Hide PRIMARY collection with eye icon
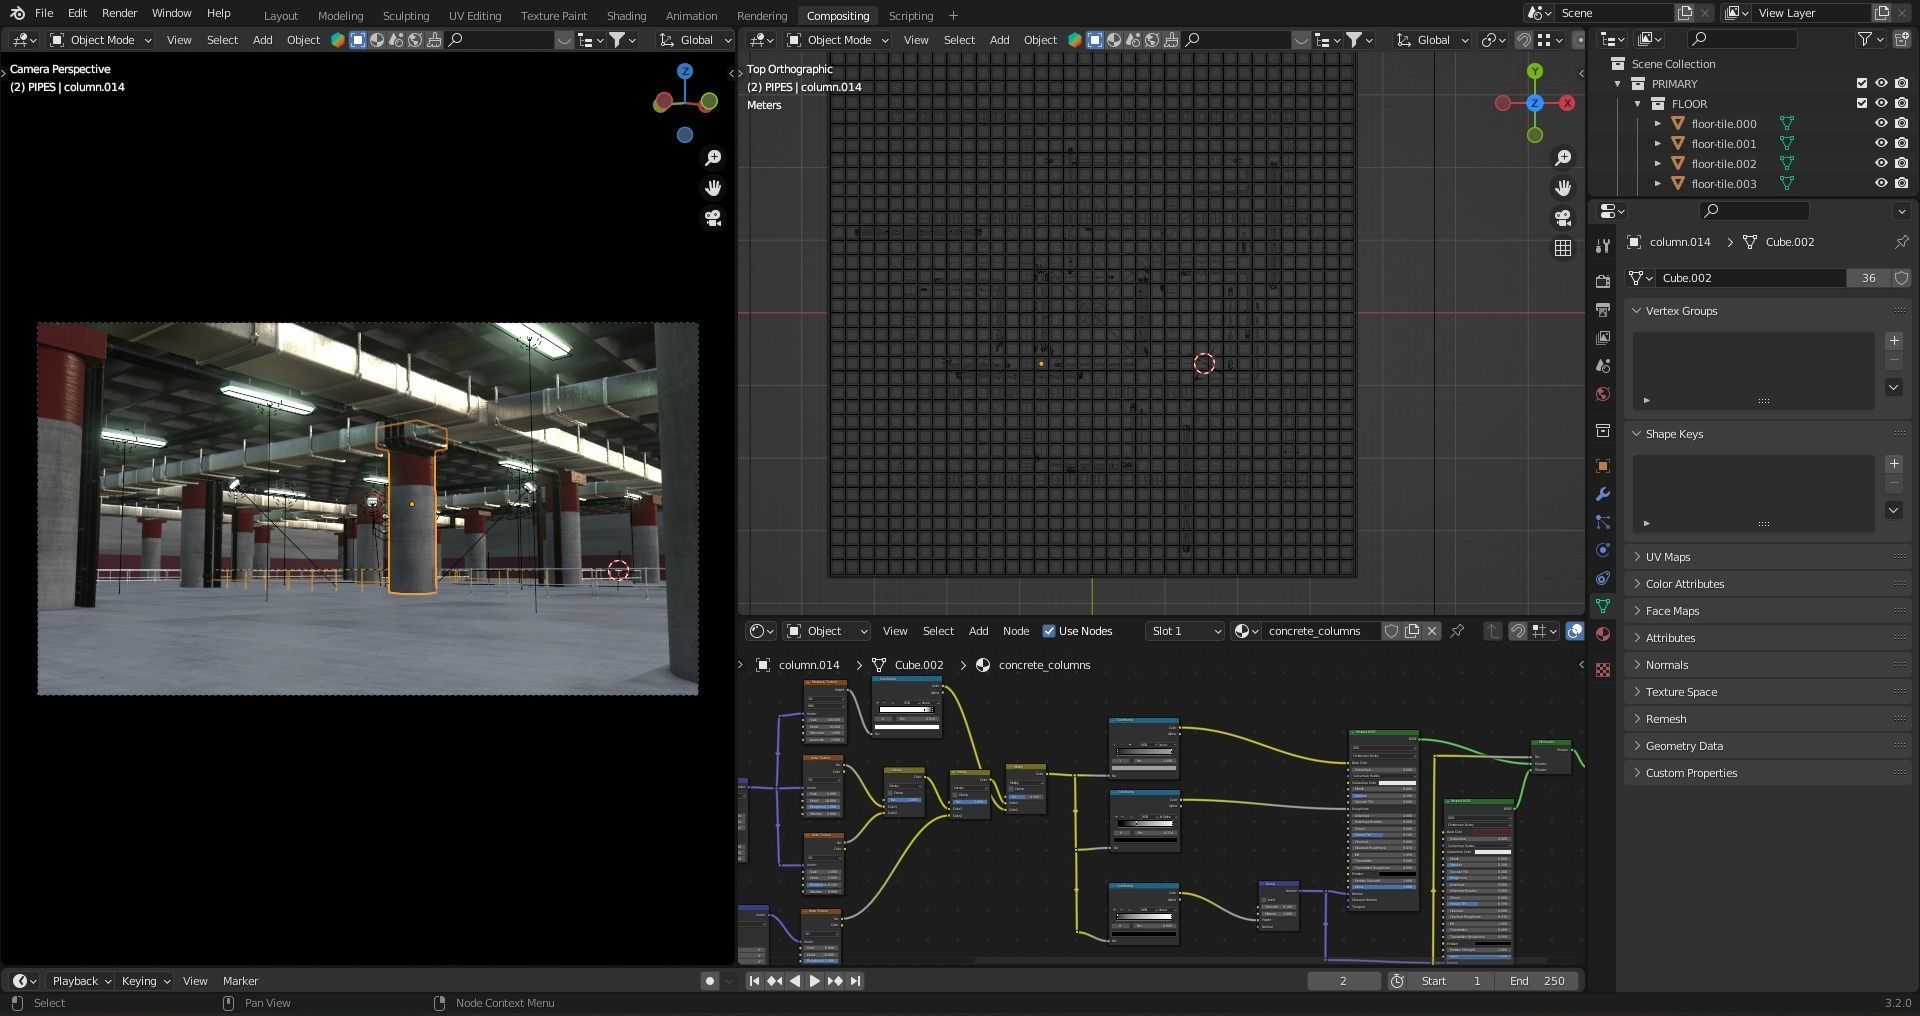The image size is (1920, 1016). click(1881, 84)
